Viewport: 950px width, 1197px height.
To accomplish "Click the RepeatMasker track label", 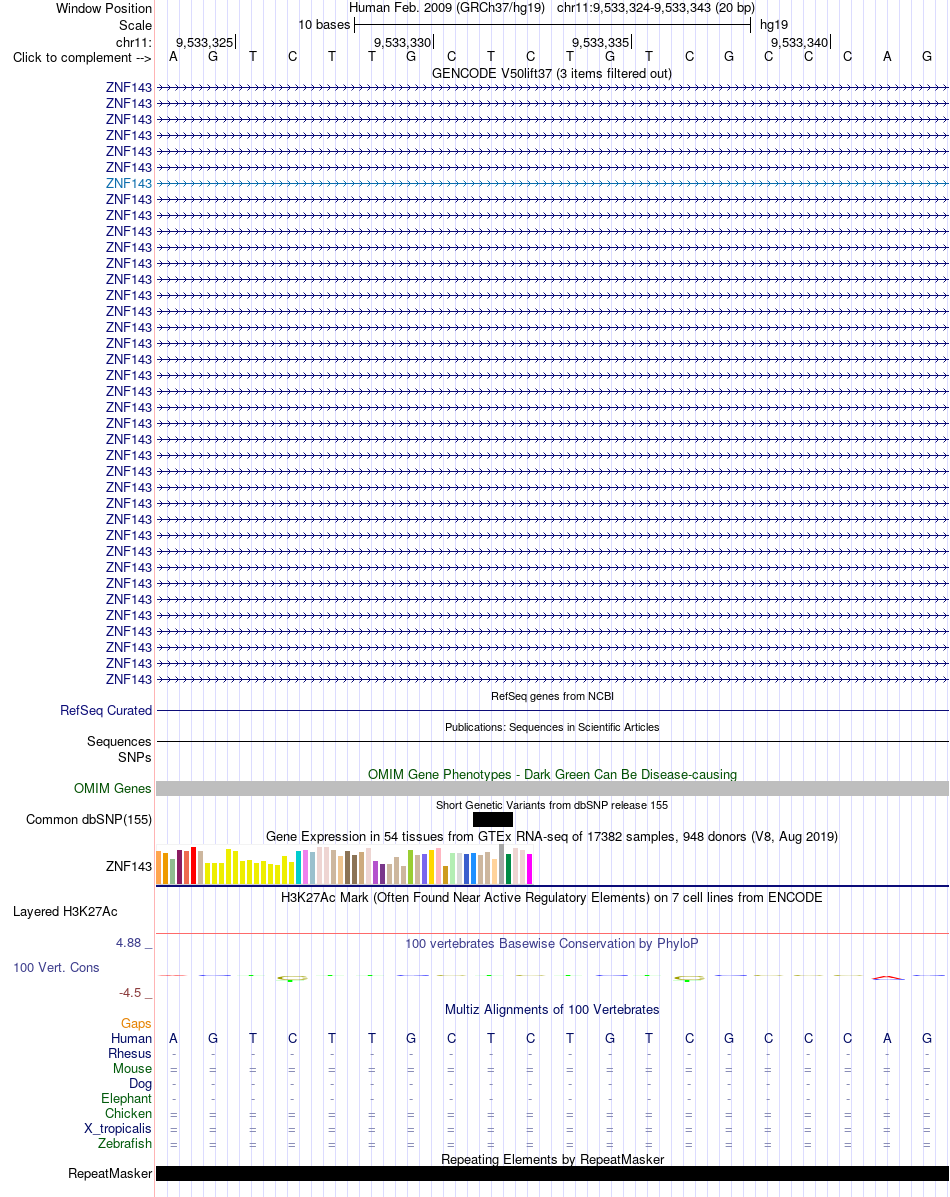I will [x=110, y=1173].
